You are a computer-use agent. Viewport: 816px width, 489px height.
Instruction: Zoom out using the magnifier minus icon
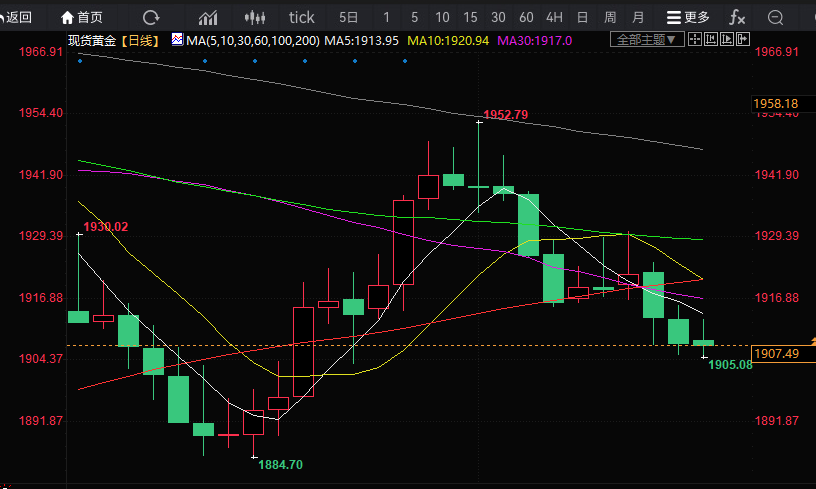(775, 17)
